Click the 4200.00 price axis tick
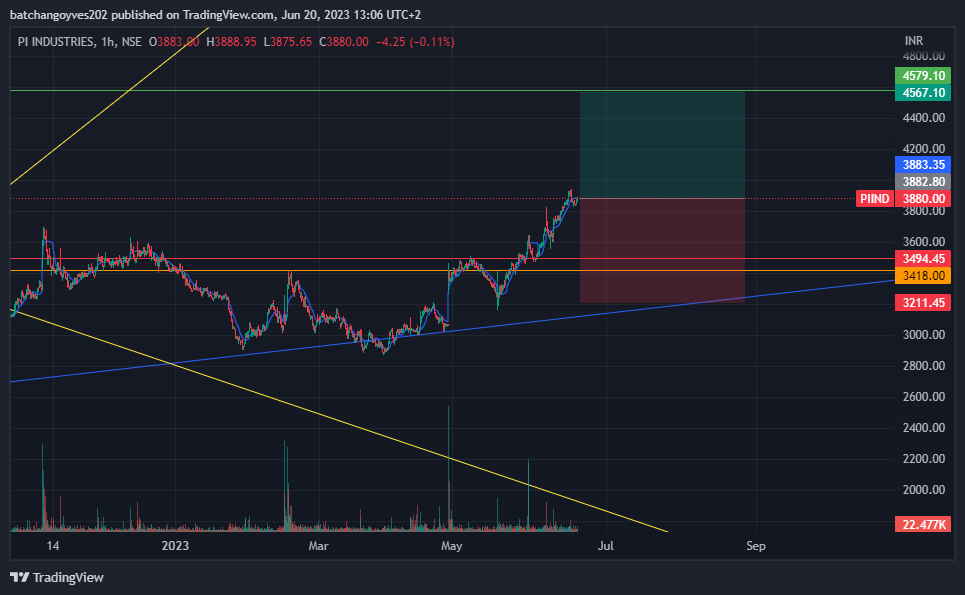Viewport: 965px width, 595px height. pyautogui.click(x=924, y=148)
